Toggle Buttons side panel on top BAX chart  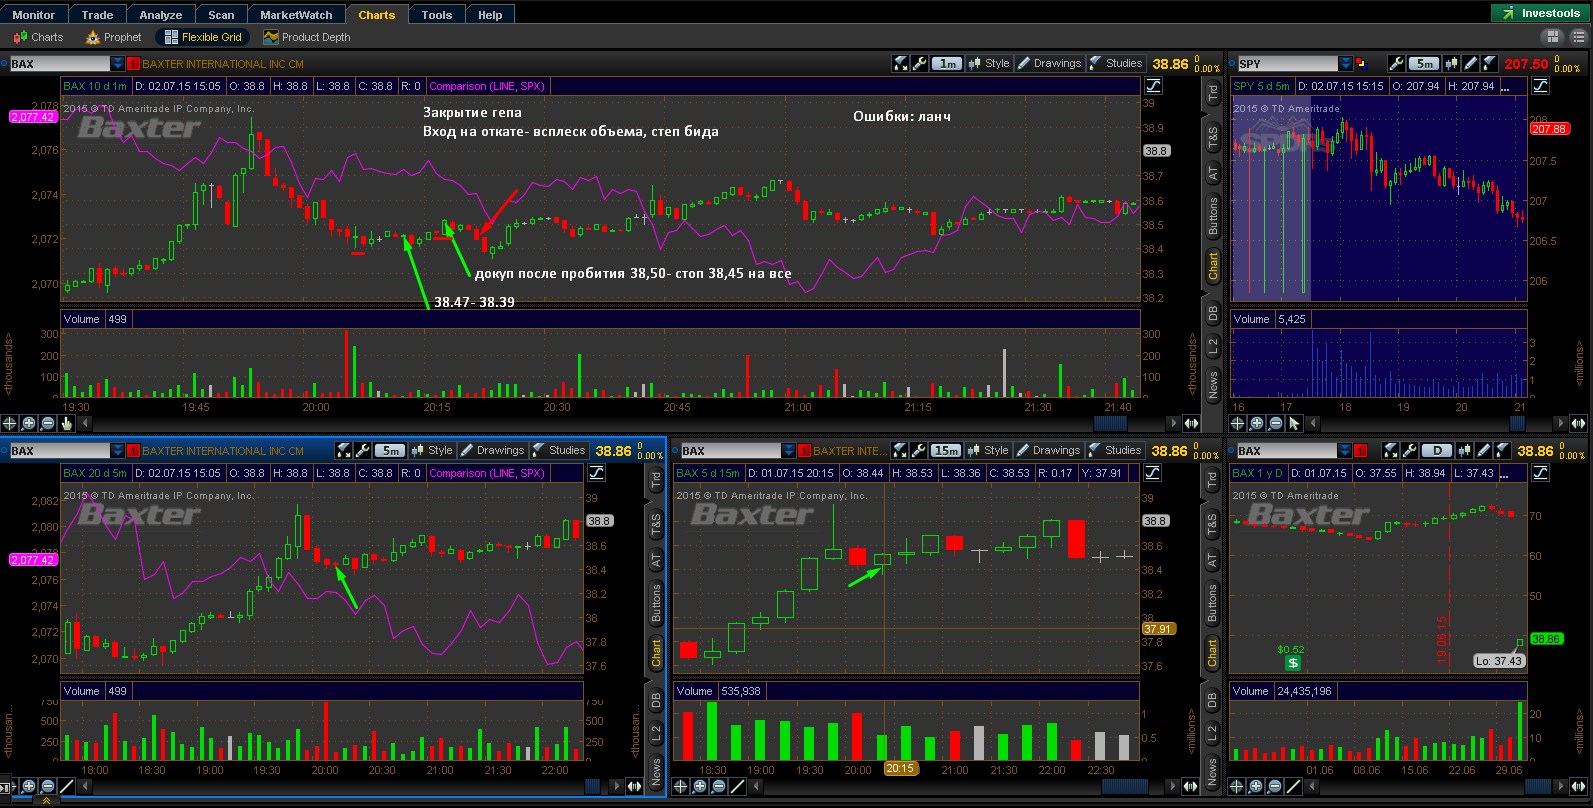[1213, 216]
